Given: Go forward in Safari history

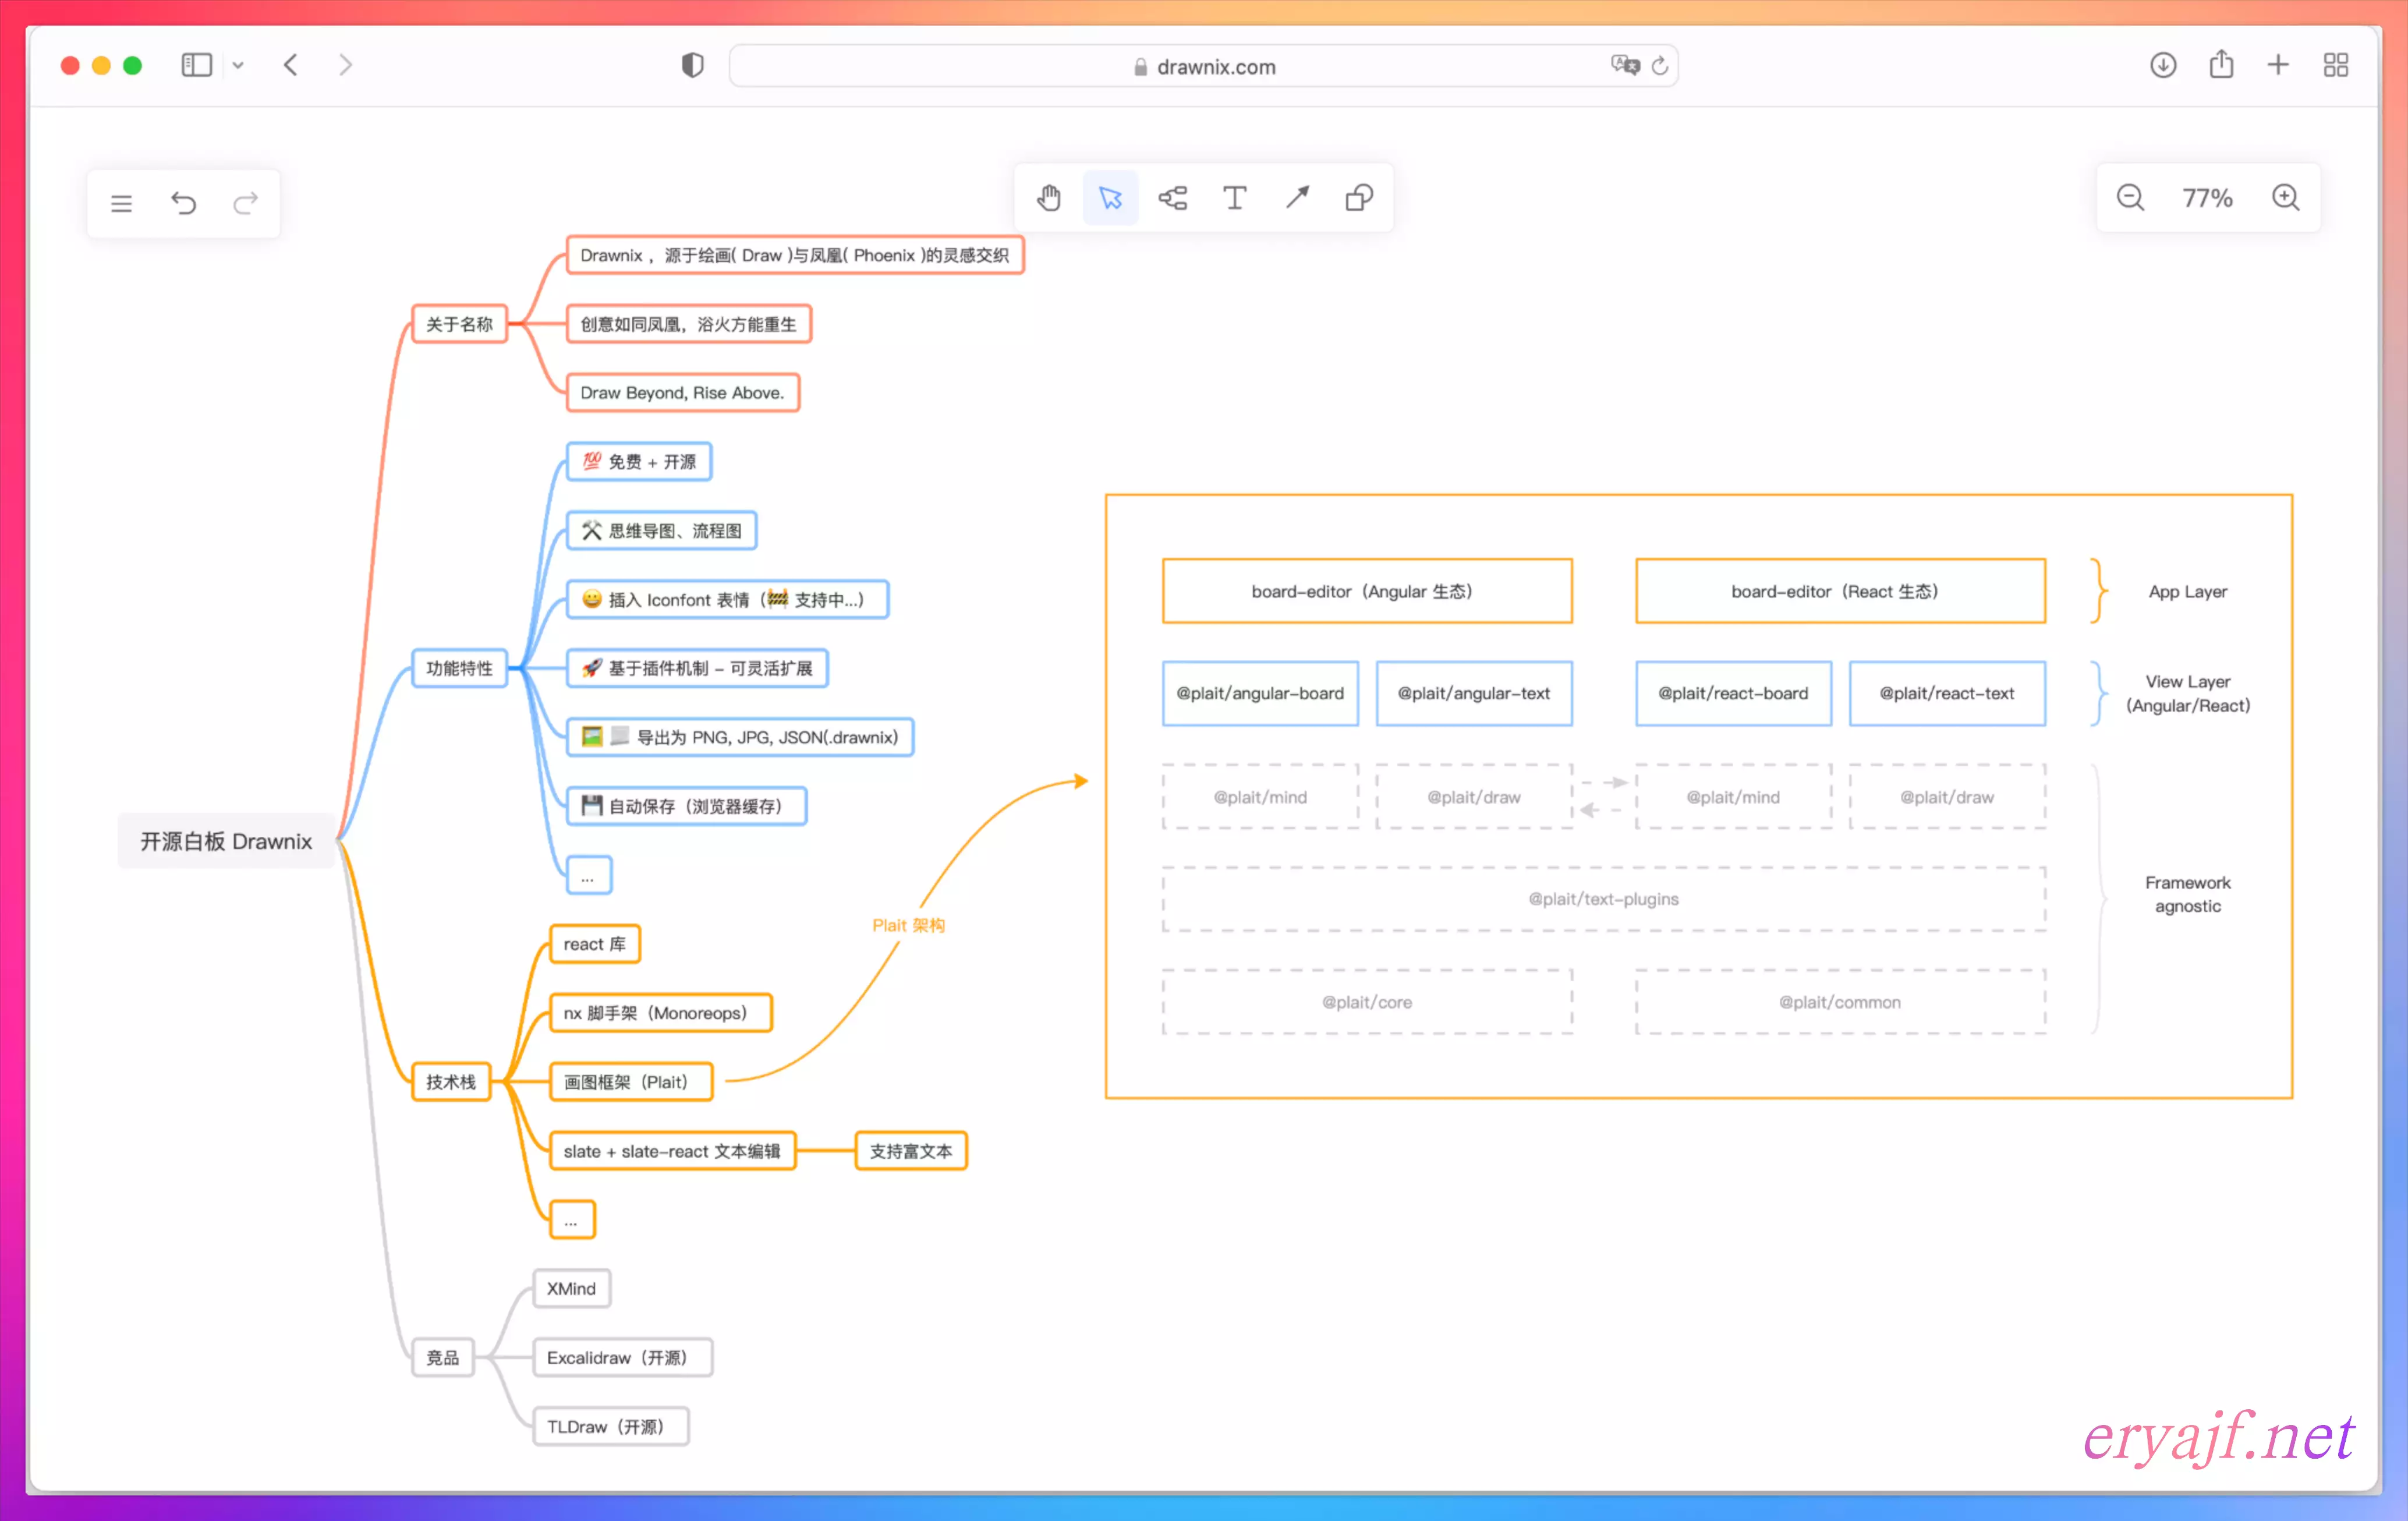Looking at the screenshot, I should point(345,66).
